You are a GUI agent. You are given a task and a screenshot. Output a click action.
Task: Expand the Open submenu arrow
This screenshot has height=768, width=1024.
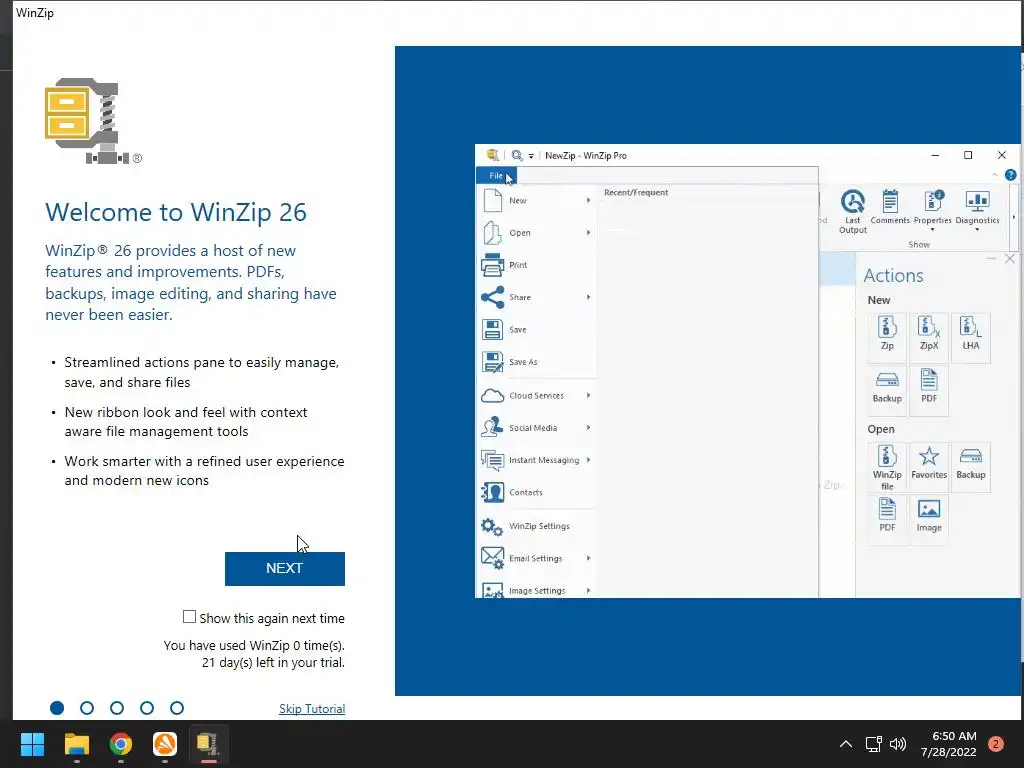(x=588, y=232)
